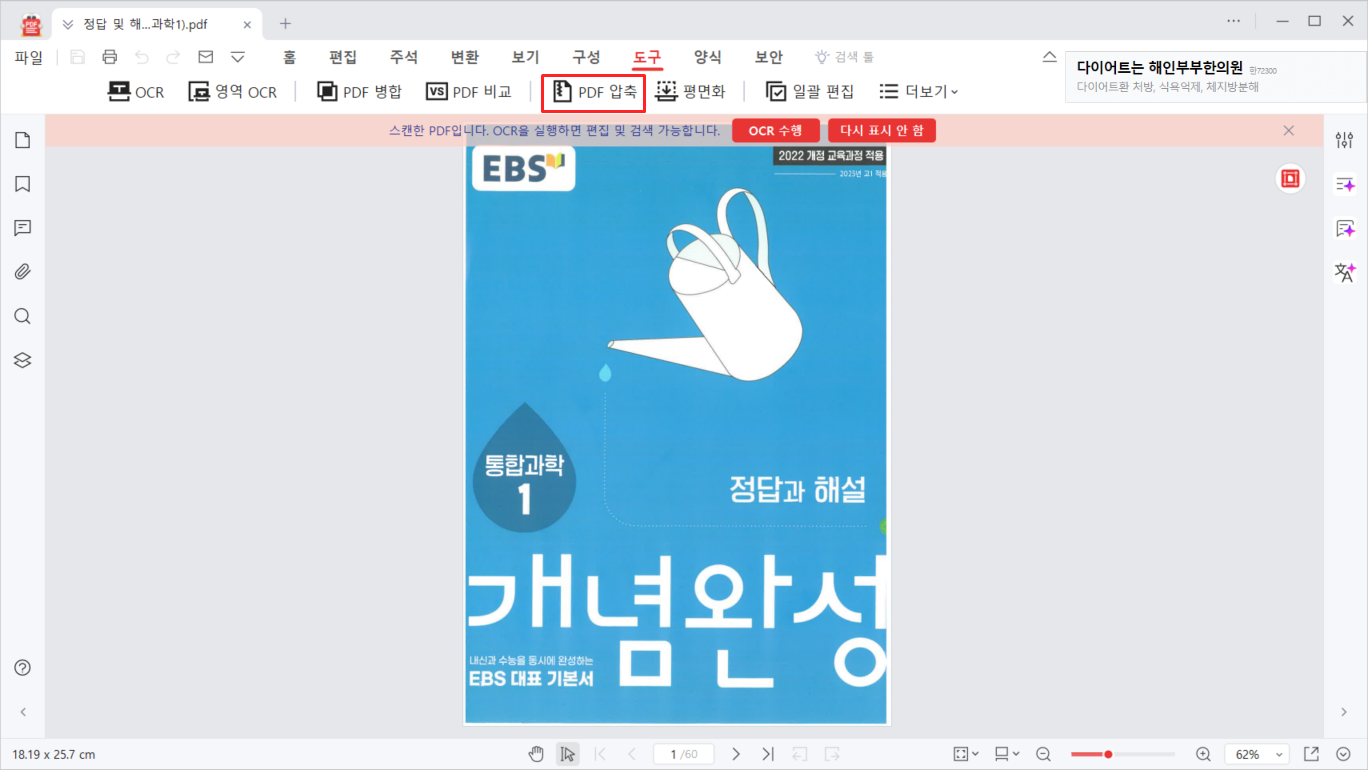Expand the right sidebar arrow

(x=1344, y=712)
